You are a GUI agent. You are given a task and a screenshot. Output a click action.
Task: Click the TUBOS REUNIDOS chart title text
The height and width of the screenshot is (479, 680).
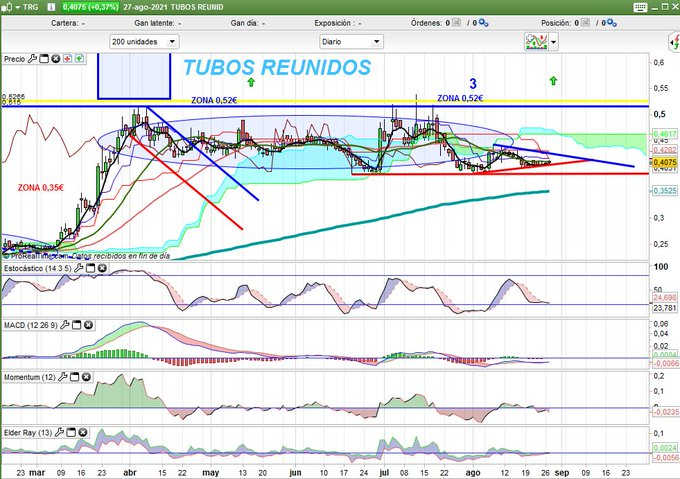(277, 68)
